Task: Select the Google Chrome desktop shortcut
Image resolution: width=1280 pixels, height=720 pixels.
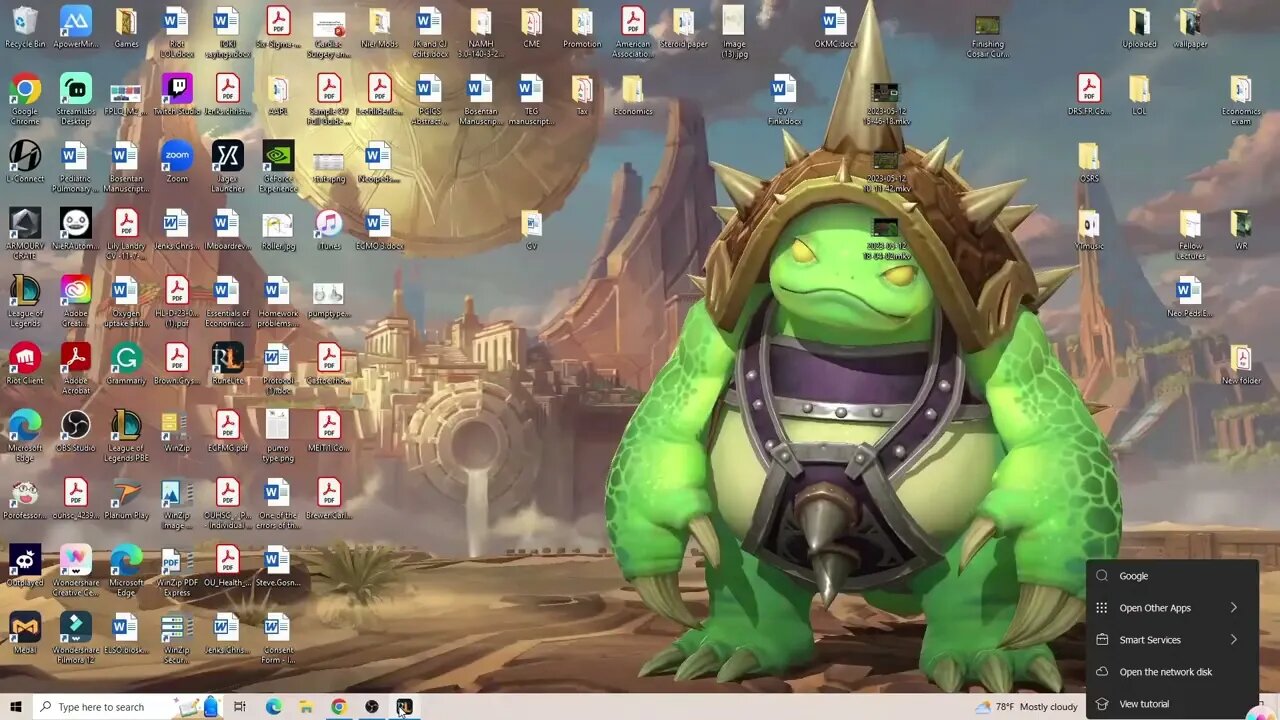Action: click(25, 100)
